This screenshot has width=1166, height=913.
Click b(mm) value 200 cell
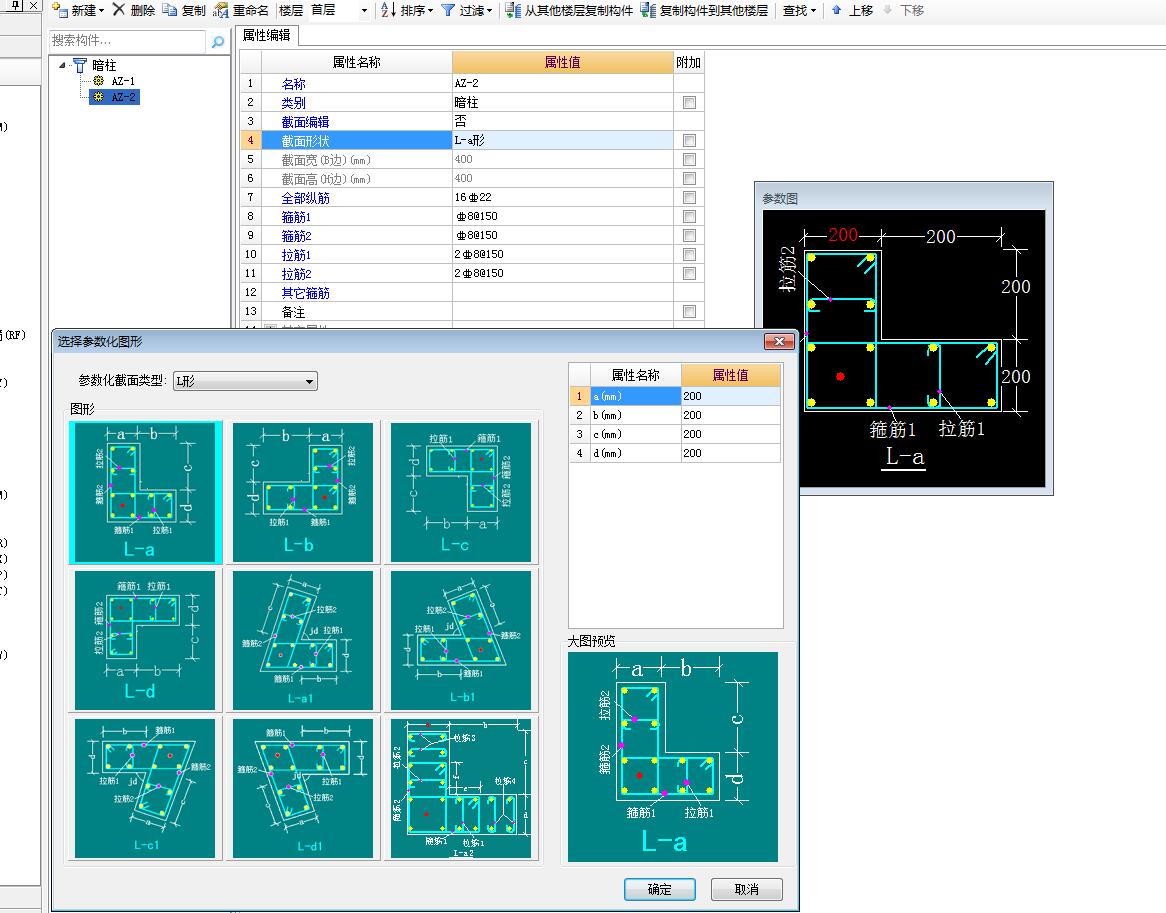730,416
